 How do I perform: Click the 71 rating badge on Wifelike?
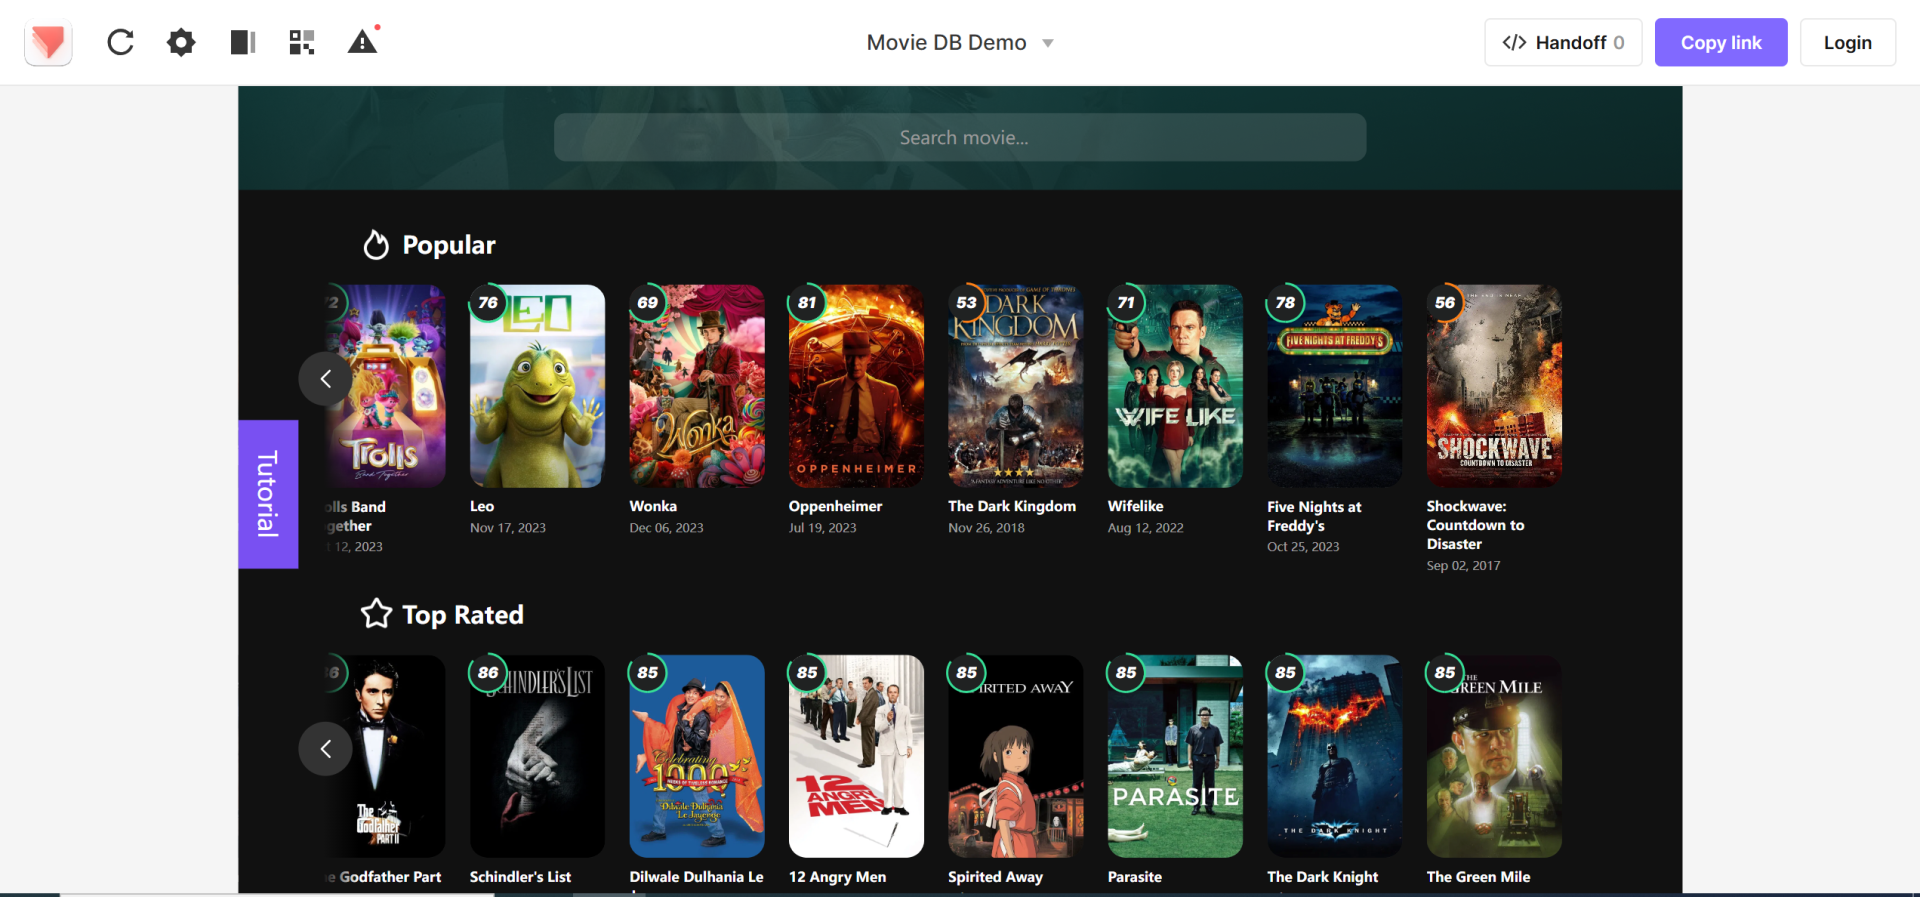(1126, 302)
